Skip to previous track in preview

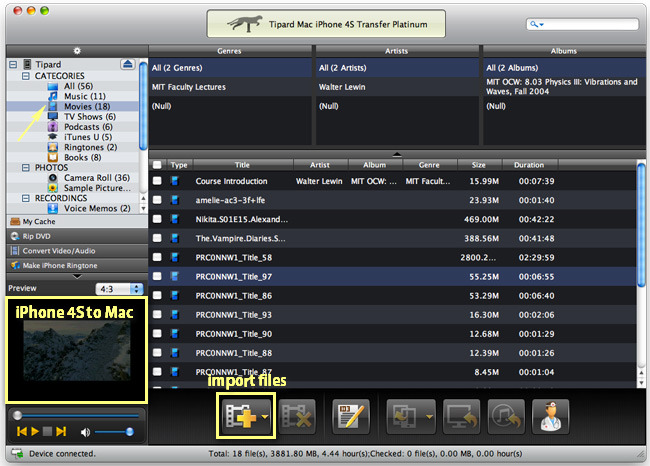point(22,432)
